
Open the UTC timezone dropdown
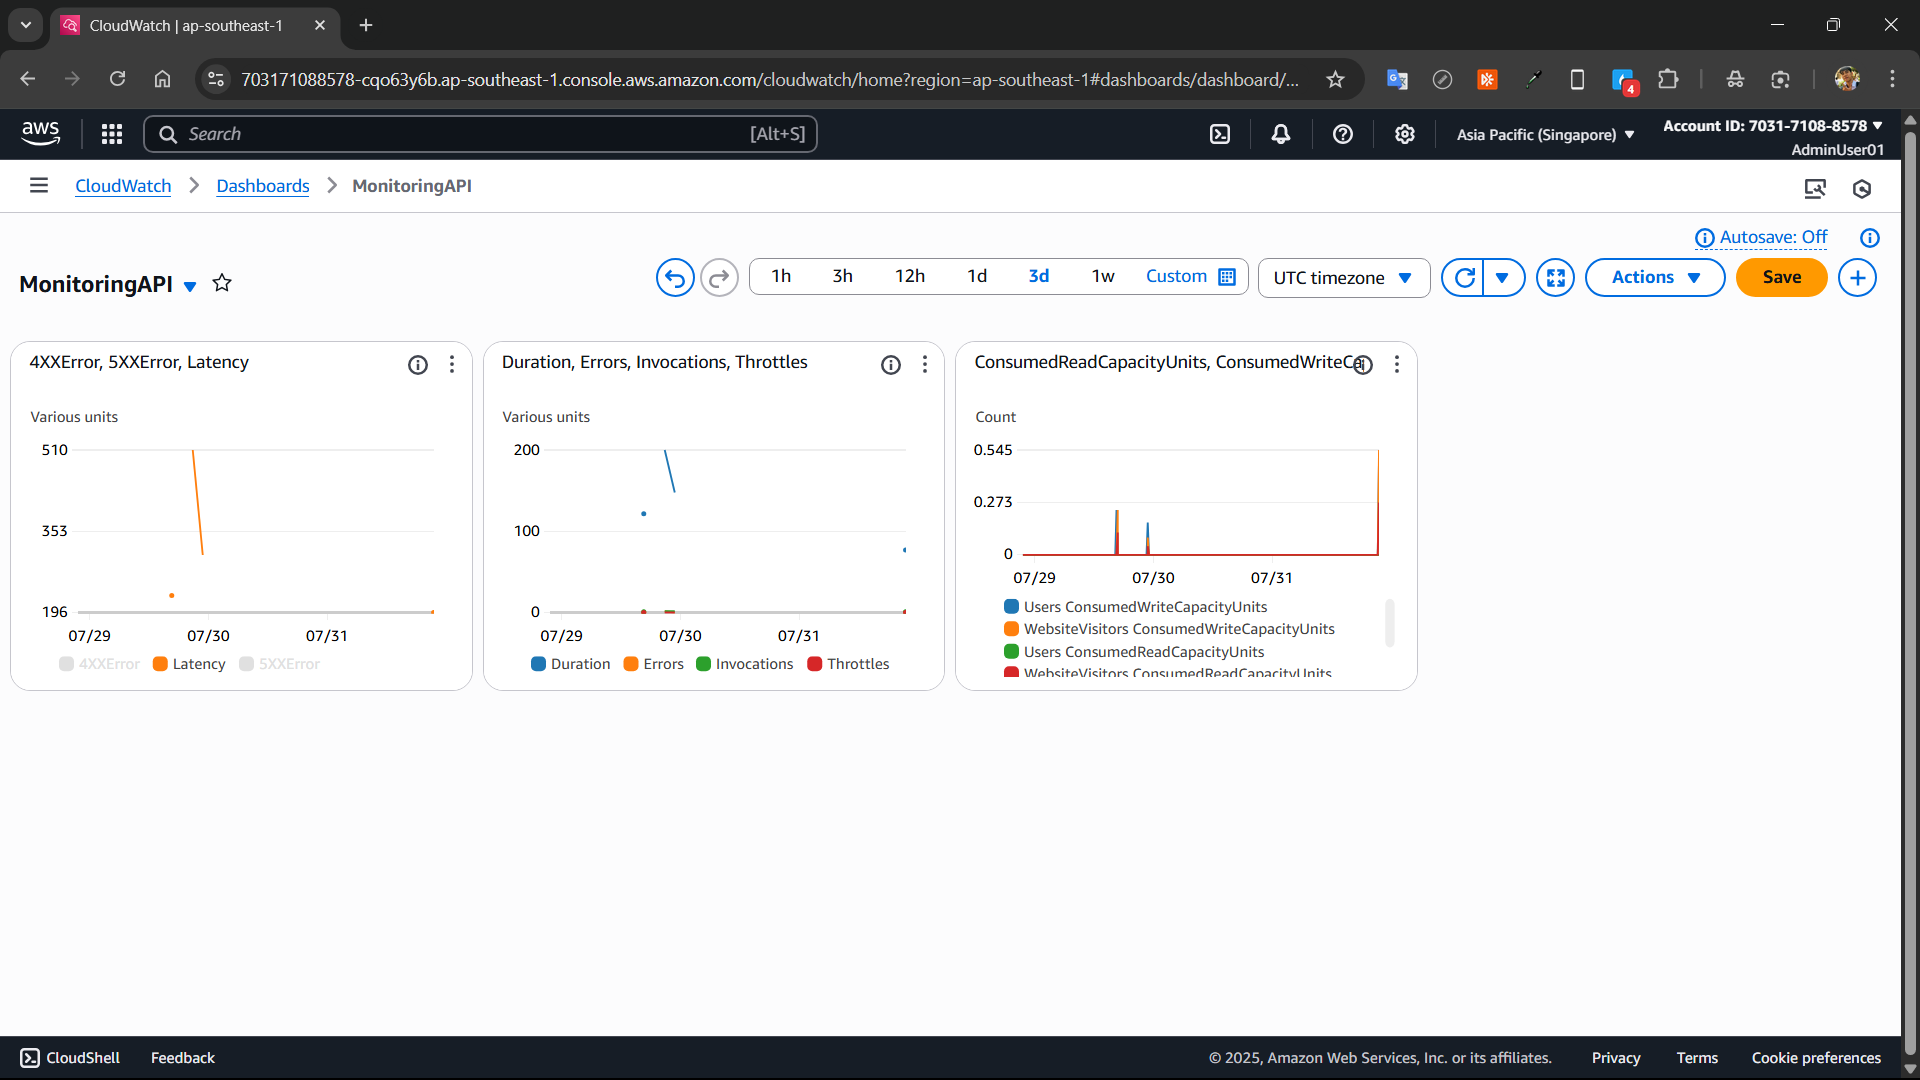1344,278
